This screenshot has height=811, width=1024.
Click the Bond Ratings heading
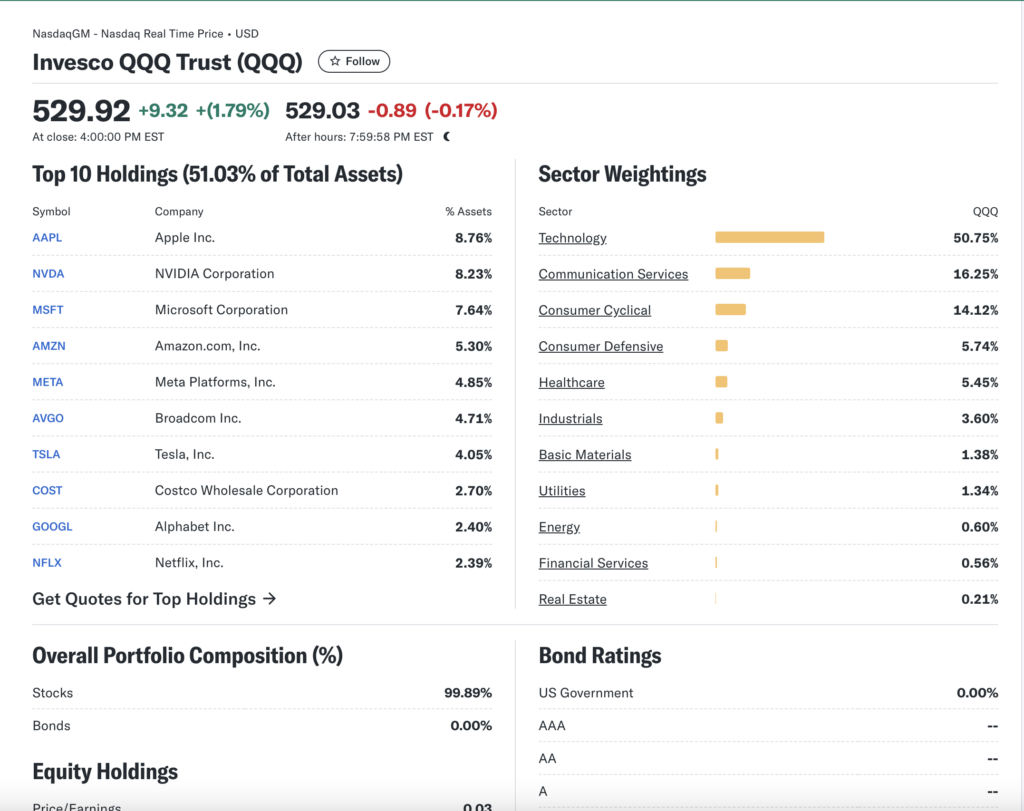pyautogui.click(x=600, y=656)
